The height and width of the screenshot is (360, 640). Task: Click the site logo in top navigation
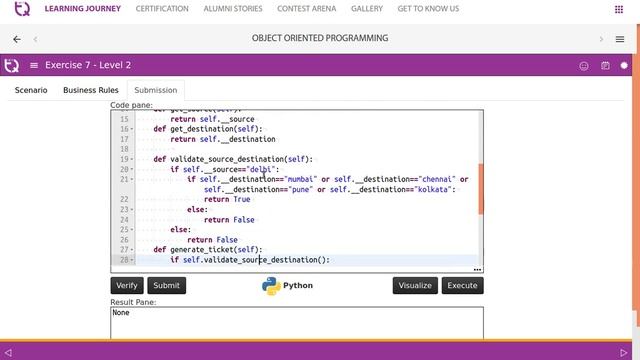pyautogui.click(x=22, y=9)
